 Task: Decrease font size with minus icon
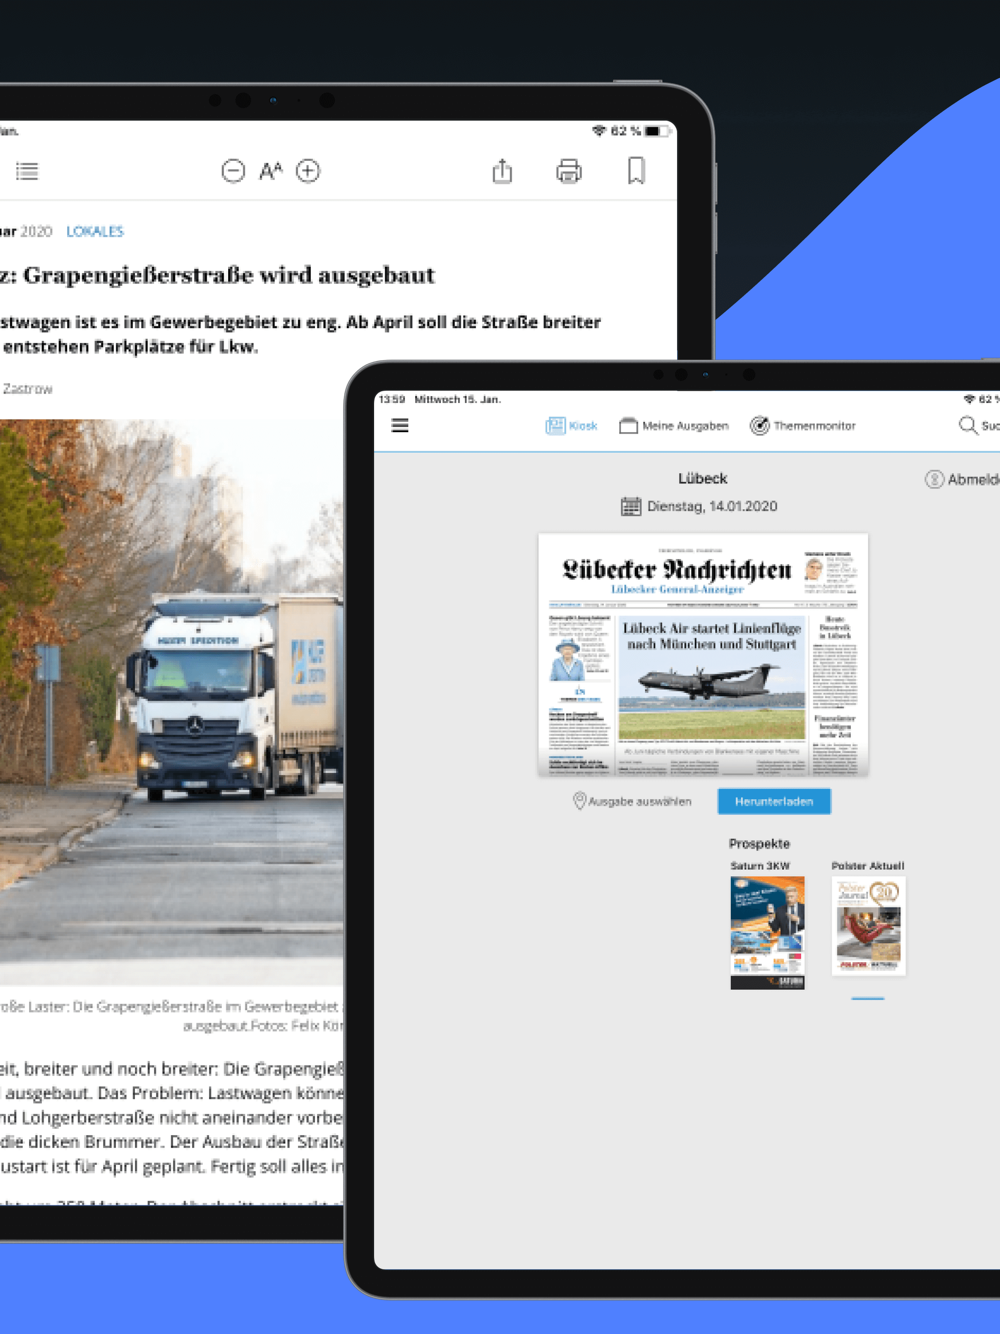pyautogui.click(x=233, y=171)
